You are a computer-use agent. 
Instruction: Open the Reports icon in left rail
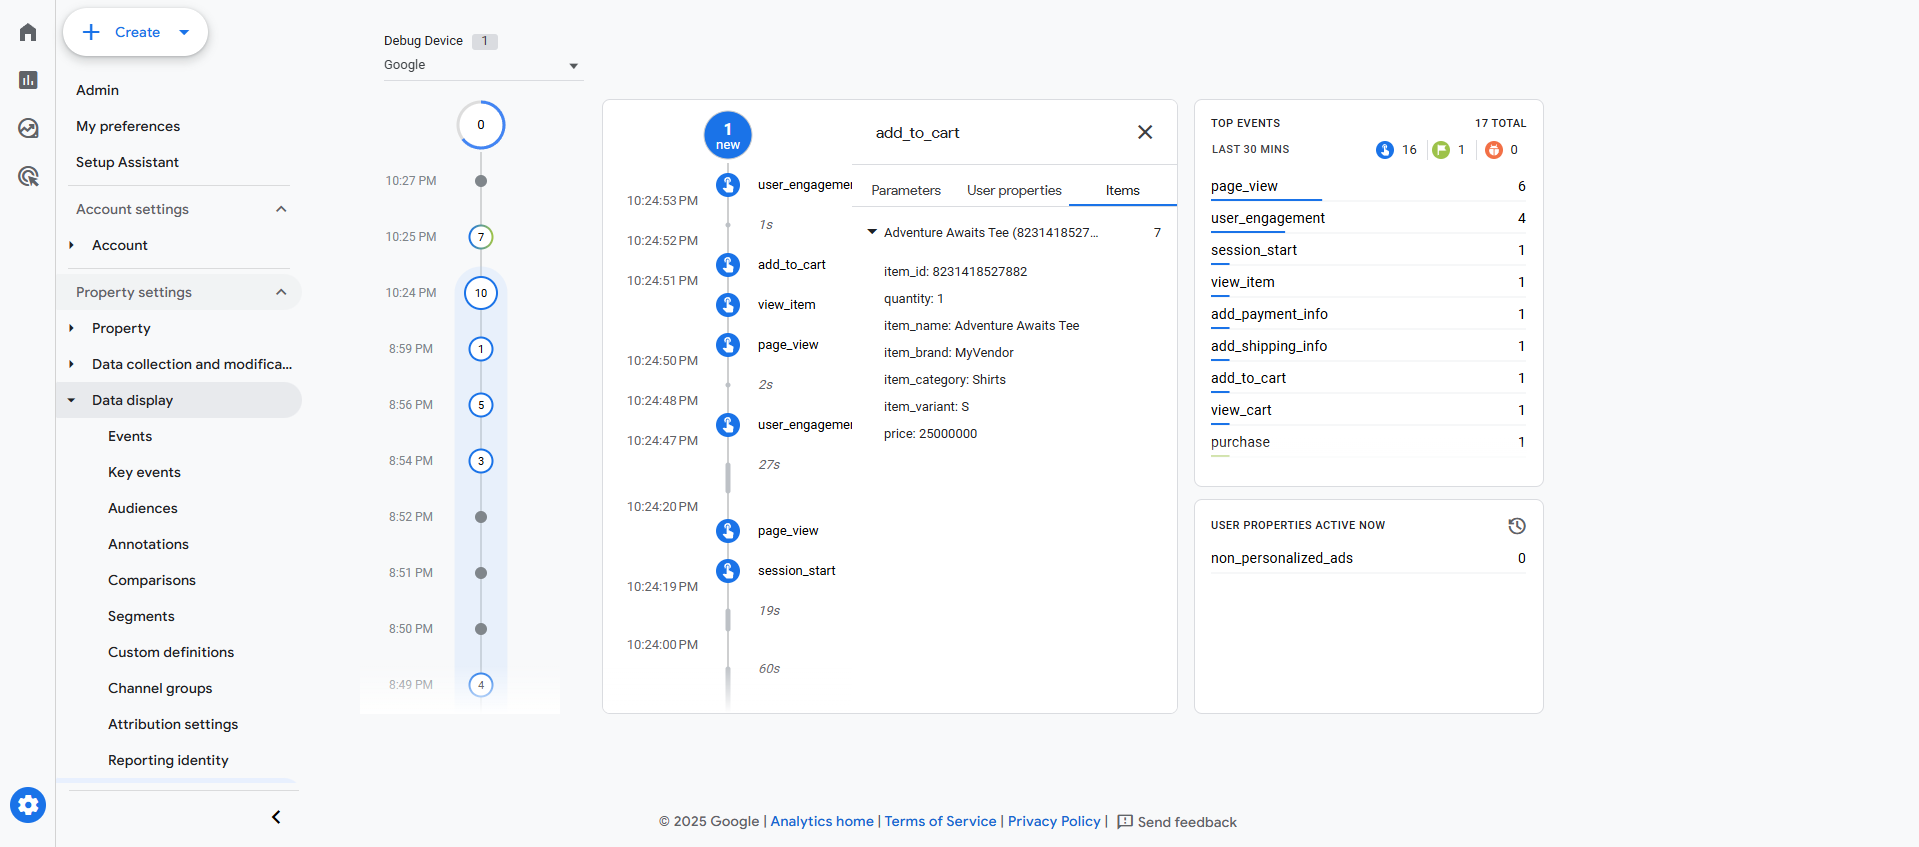click(28, 80)
